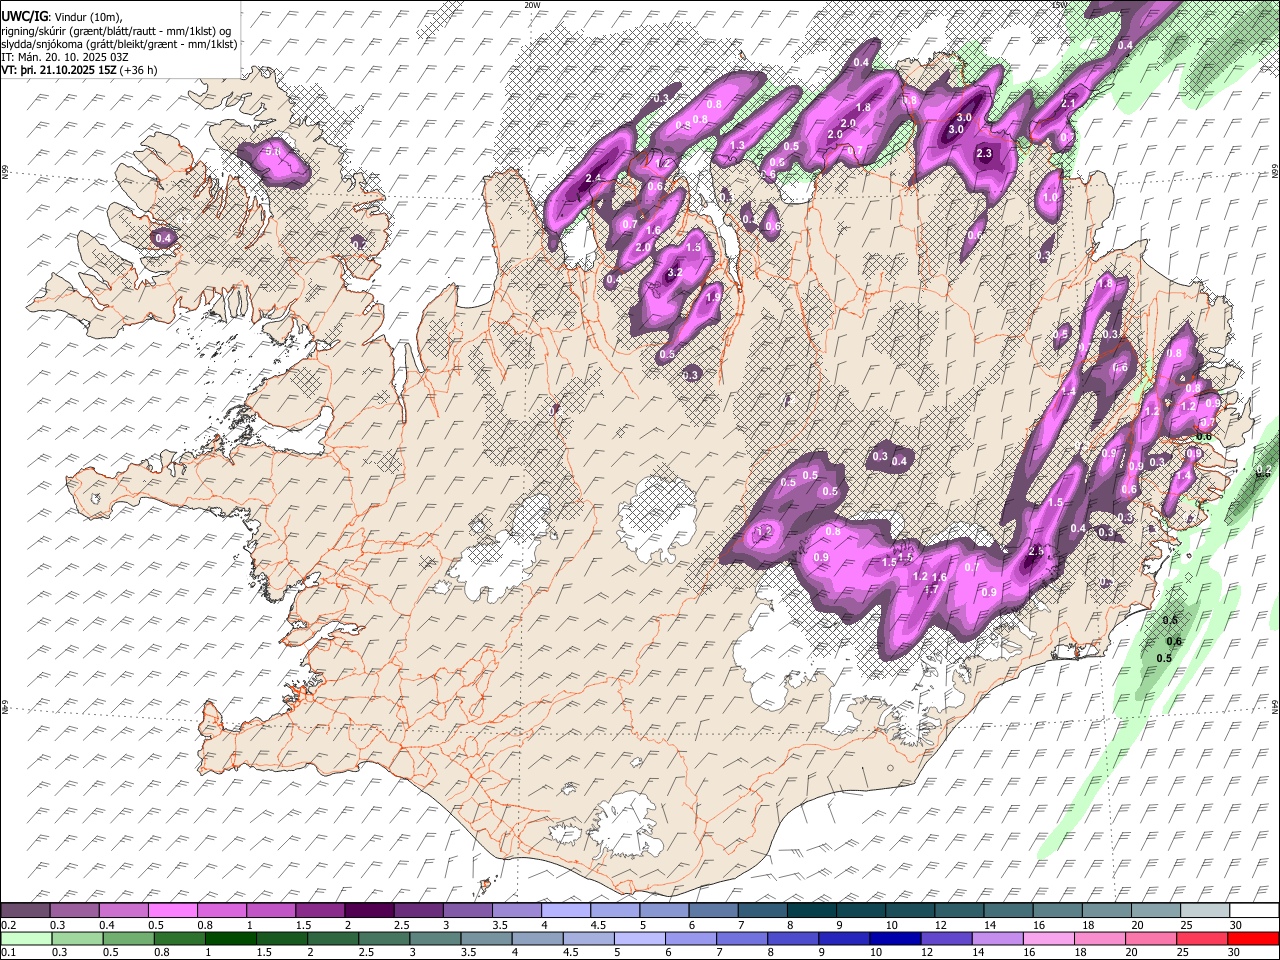1280x960 pixels.
Task: Click the bright red swatch right of 30, lower scale
Action: [x=1253, y=938]
